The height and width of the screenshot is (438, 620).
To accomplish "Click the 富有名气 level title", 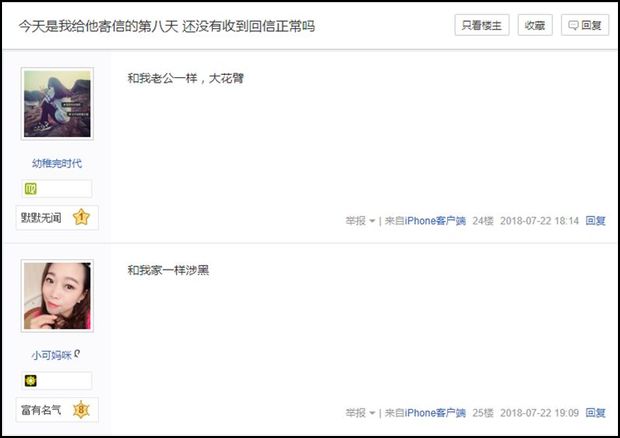I will (x=41, y=410).
